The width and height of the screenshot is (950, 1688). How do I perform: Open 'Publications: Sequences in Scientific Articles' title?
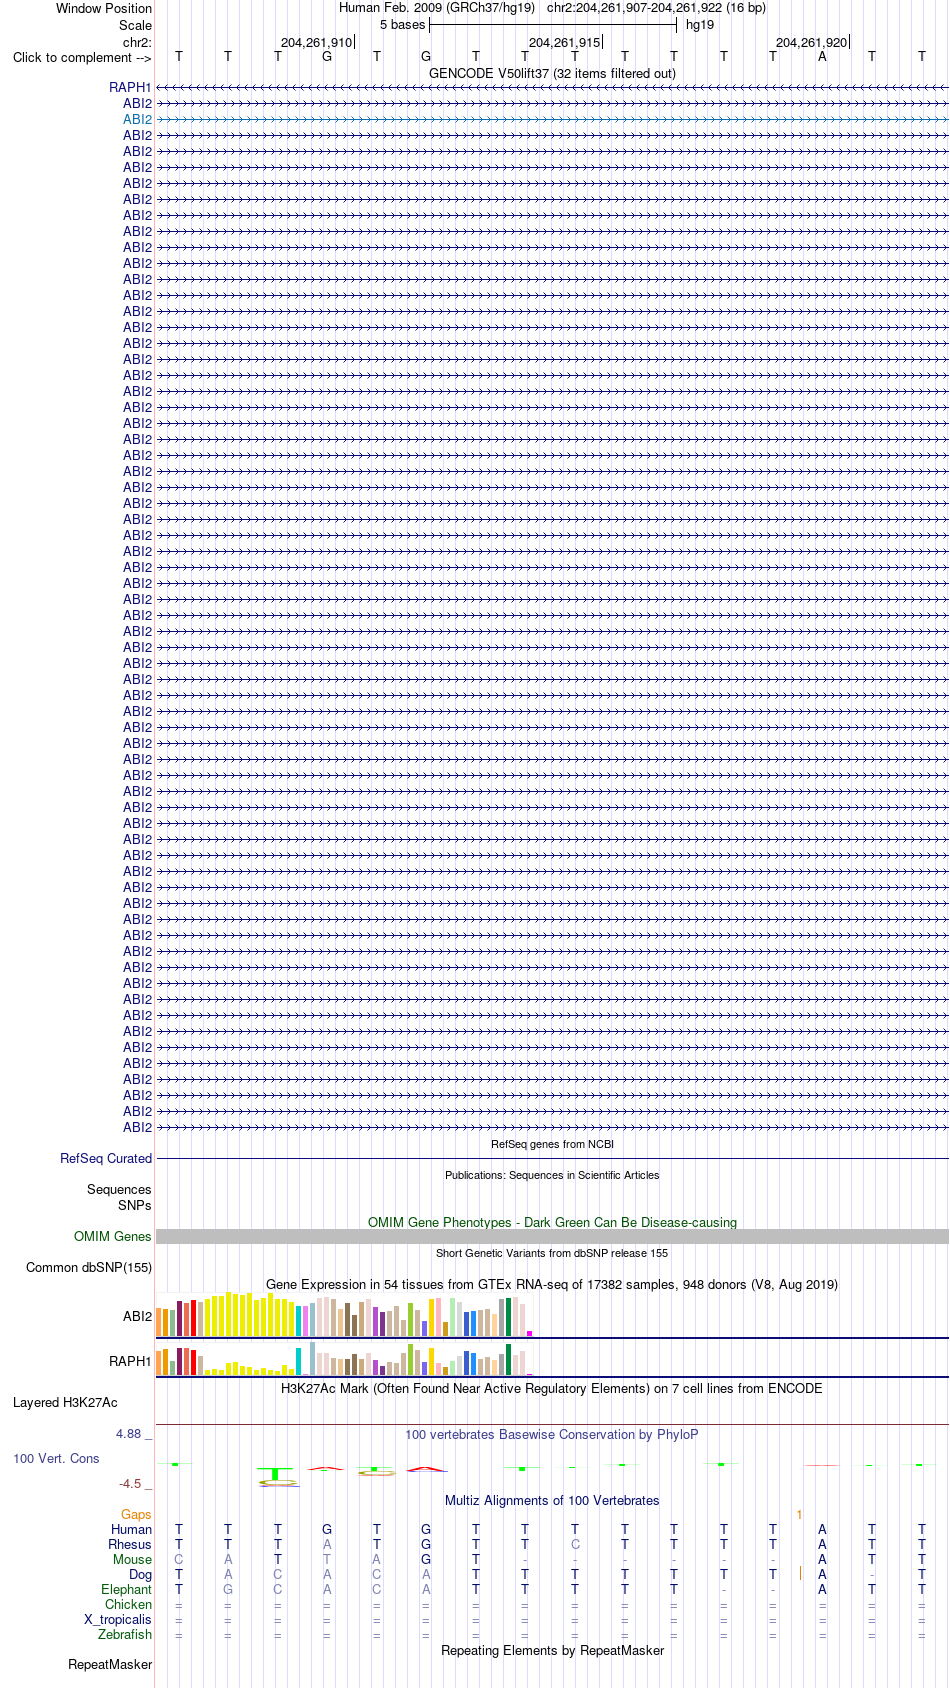pos(552,1175)
